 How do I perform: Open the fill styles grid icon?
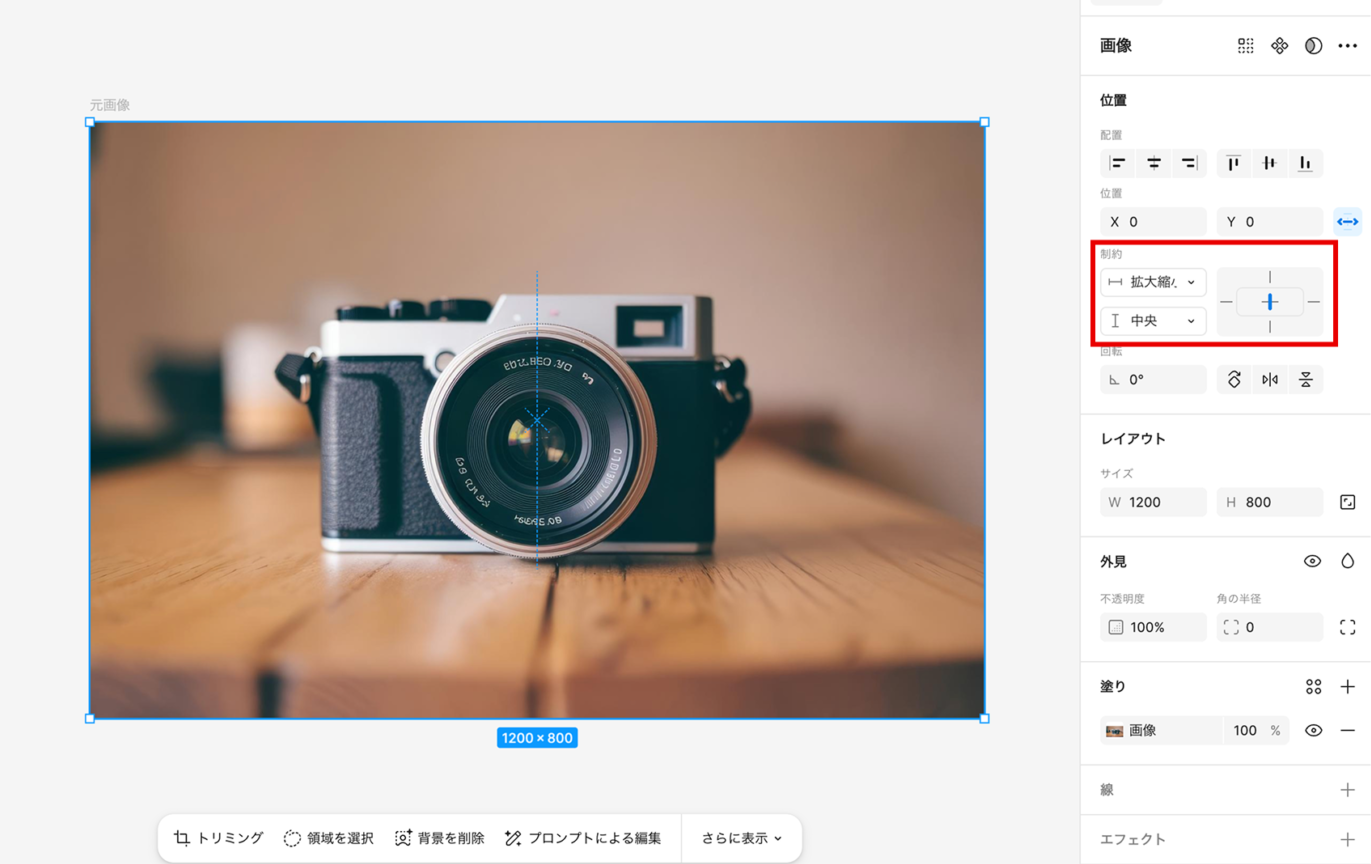tap(1313, 687)
